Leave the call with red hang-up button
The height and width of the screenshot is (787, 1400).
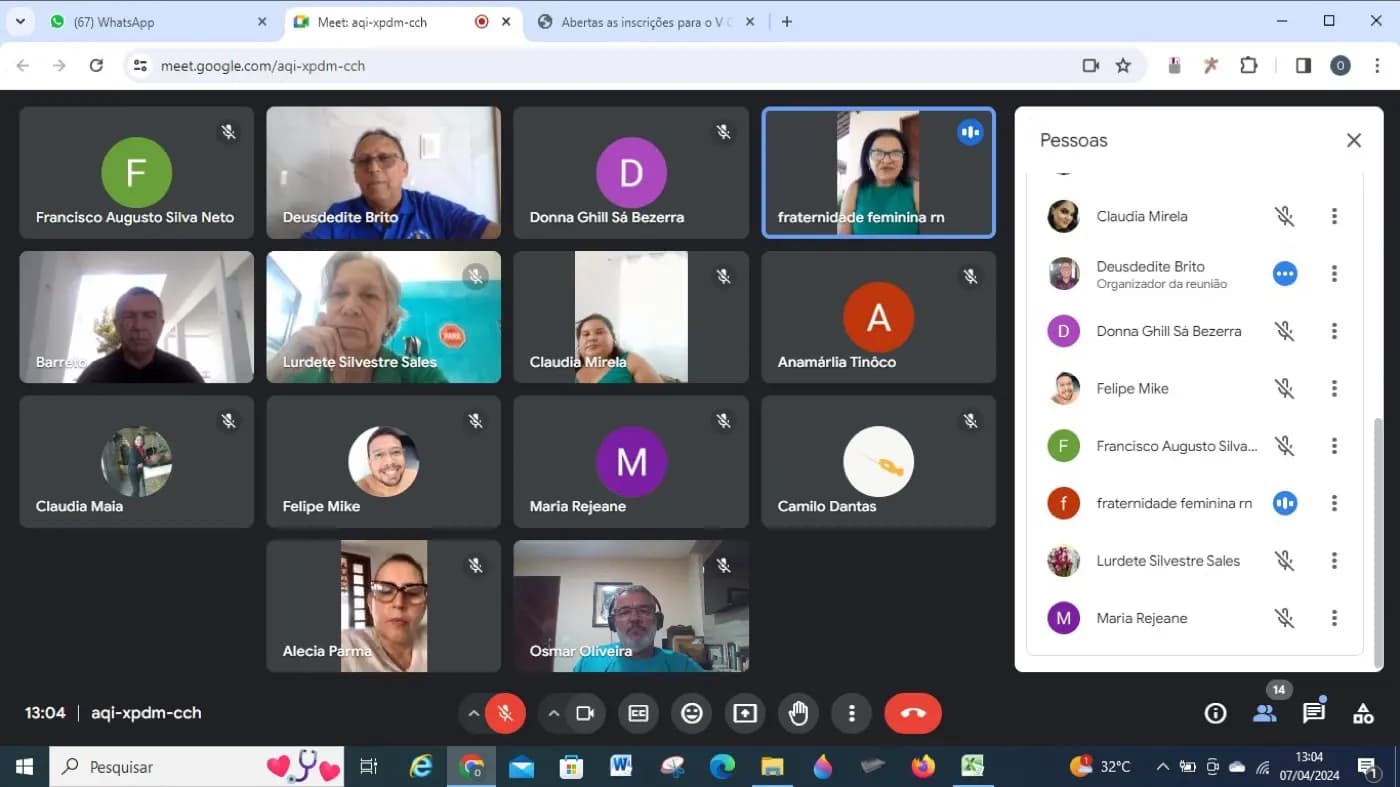pyautogui.click(x=913, y=713)
